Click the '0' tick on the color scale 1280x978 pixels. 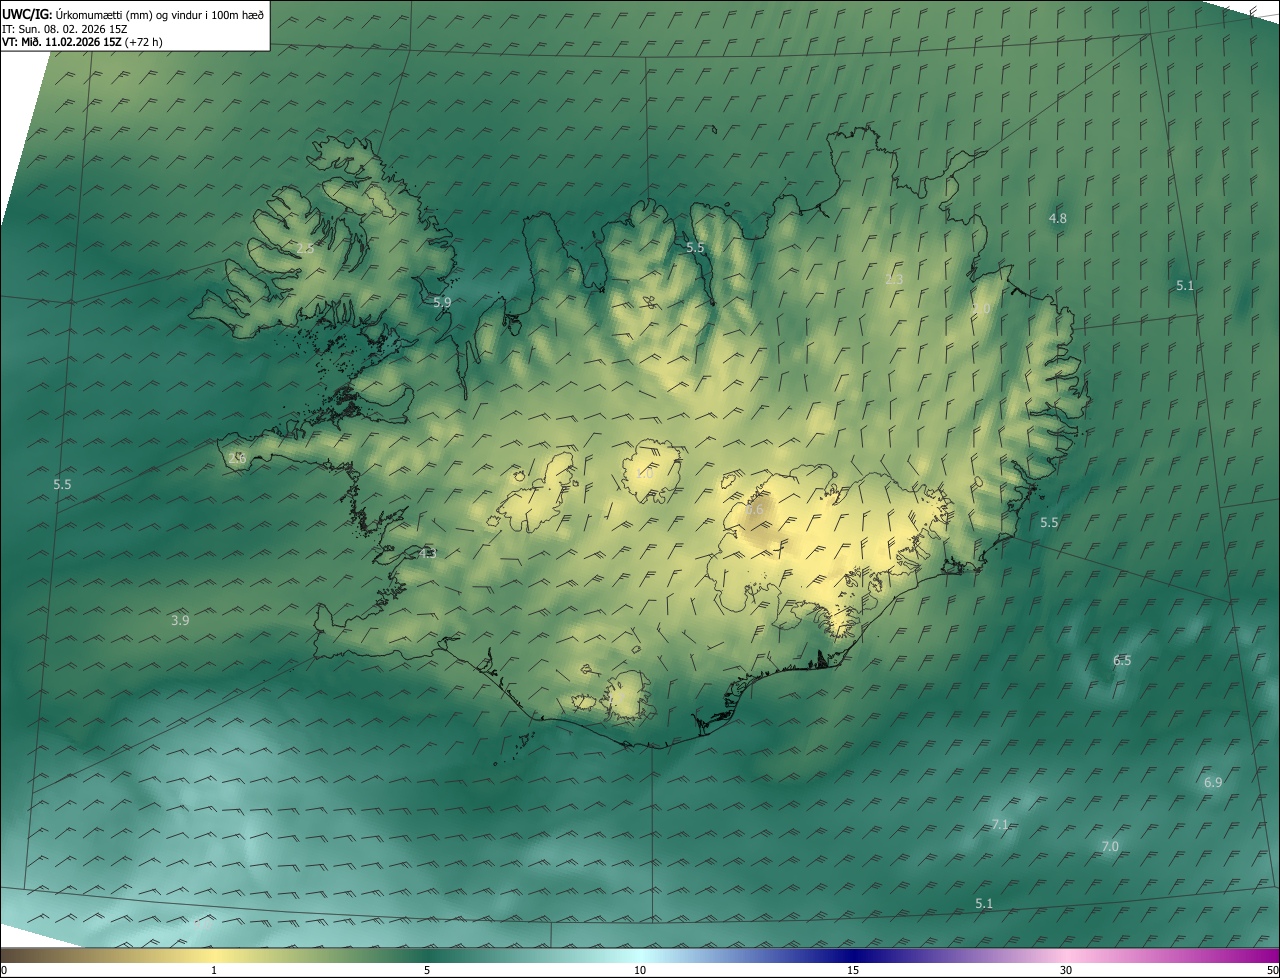4,970
